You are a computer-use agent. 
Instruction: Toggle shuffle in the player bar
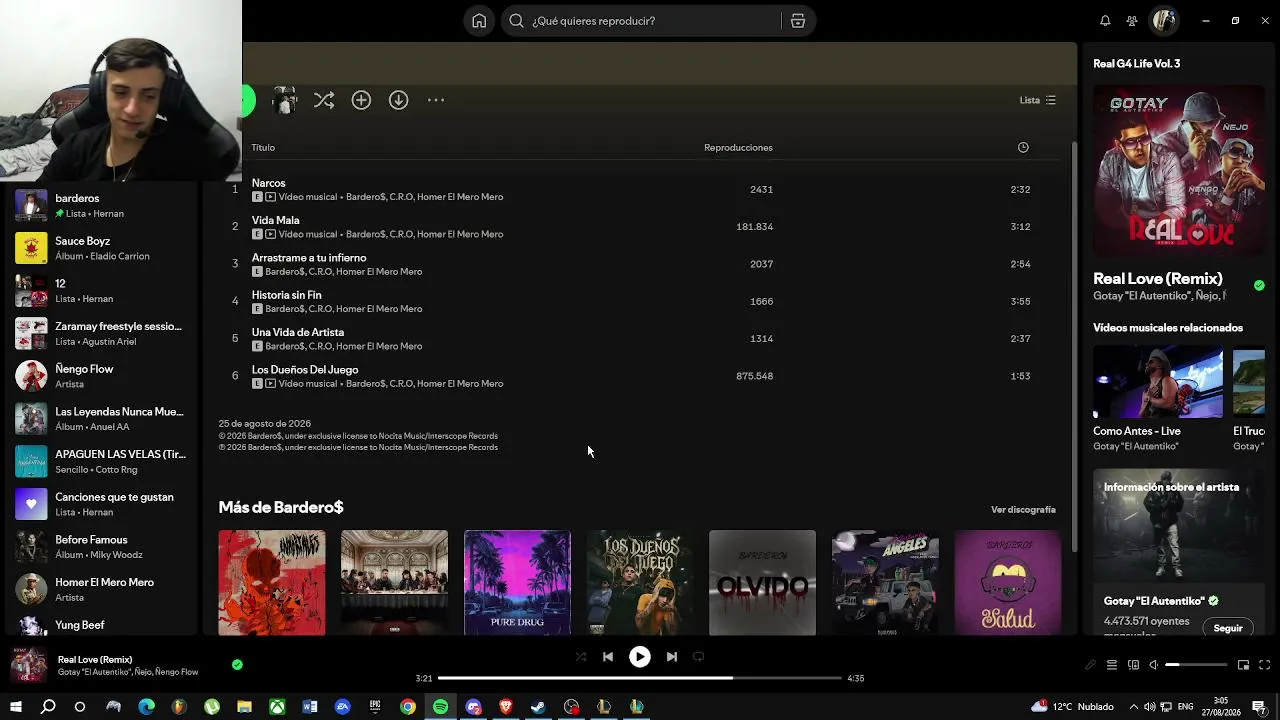pos(581,657)
